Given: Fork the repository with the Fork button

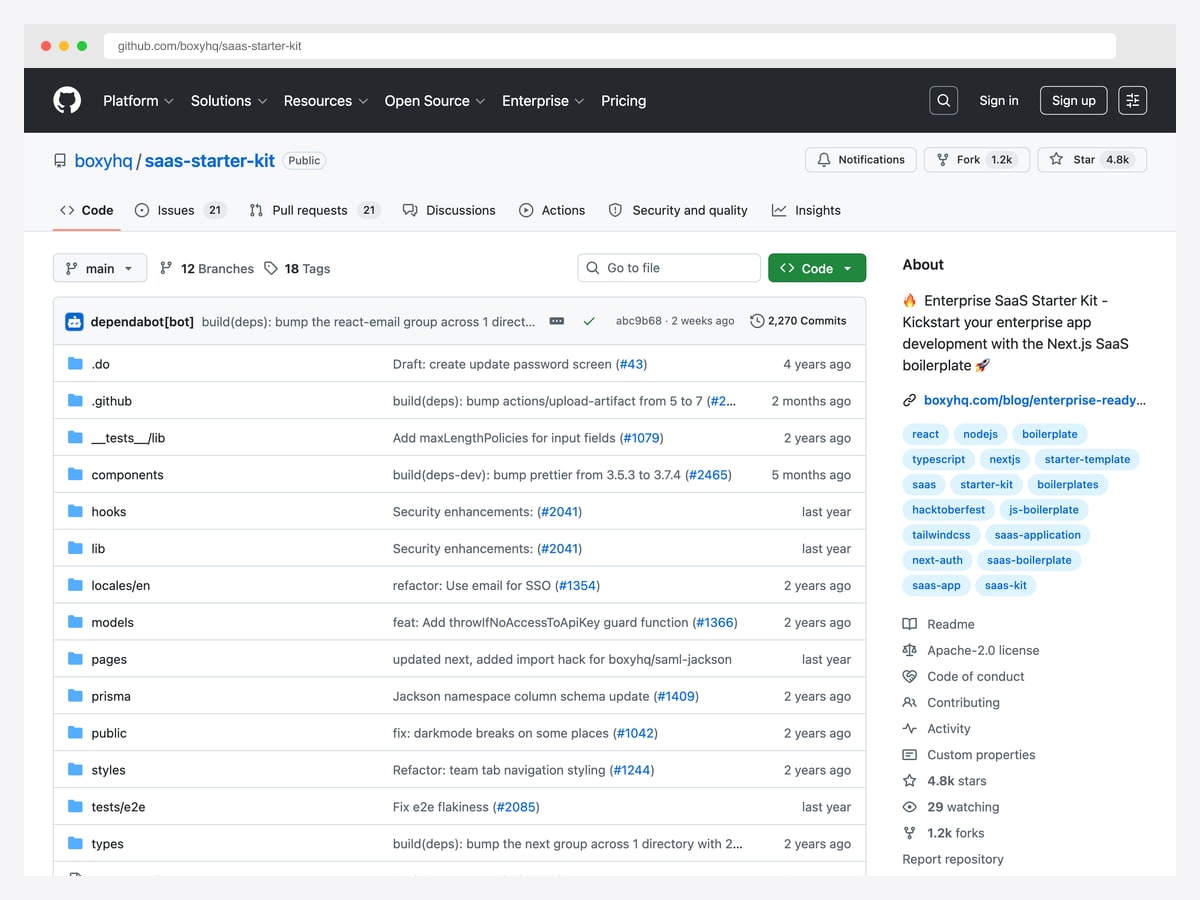Looking at the screenshot, I should [977, 160].
